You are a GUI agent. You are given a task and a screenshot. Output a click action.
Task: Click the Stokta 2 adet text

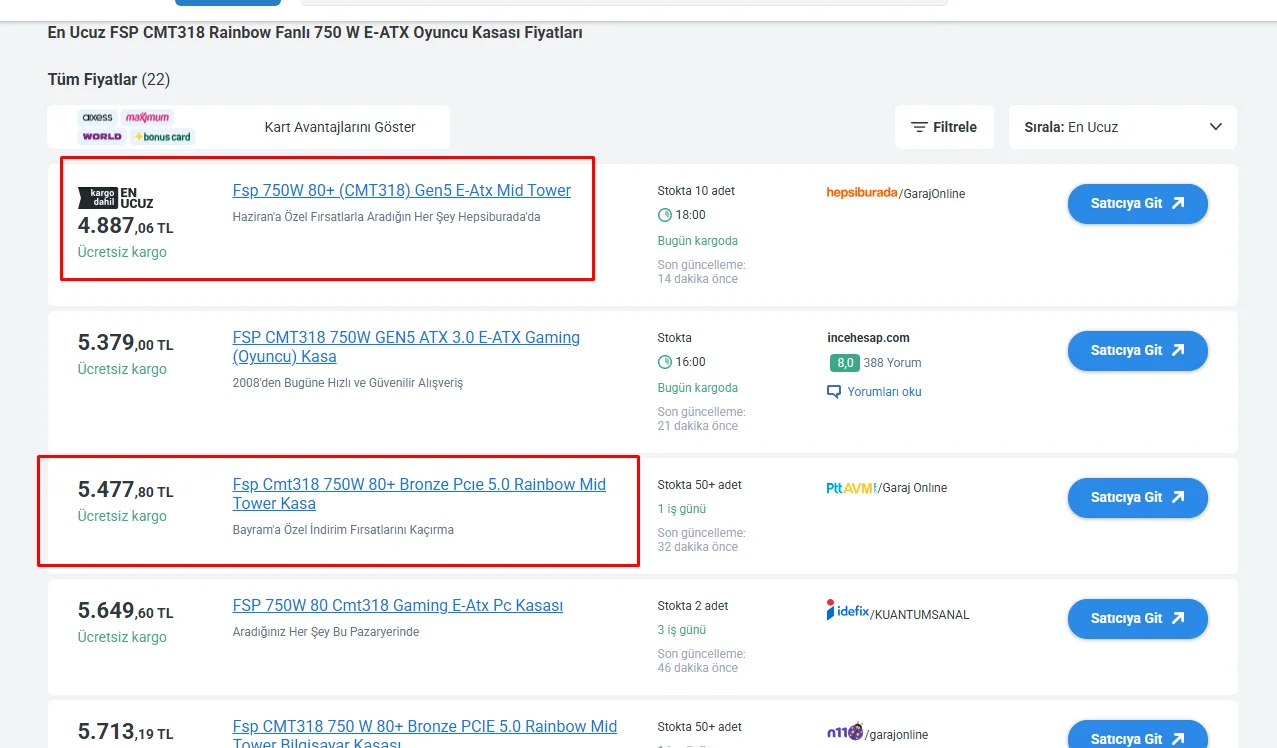(693, 606)
